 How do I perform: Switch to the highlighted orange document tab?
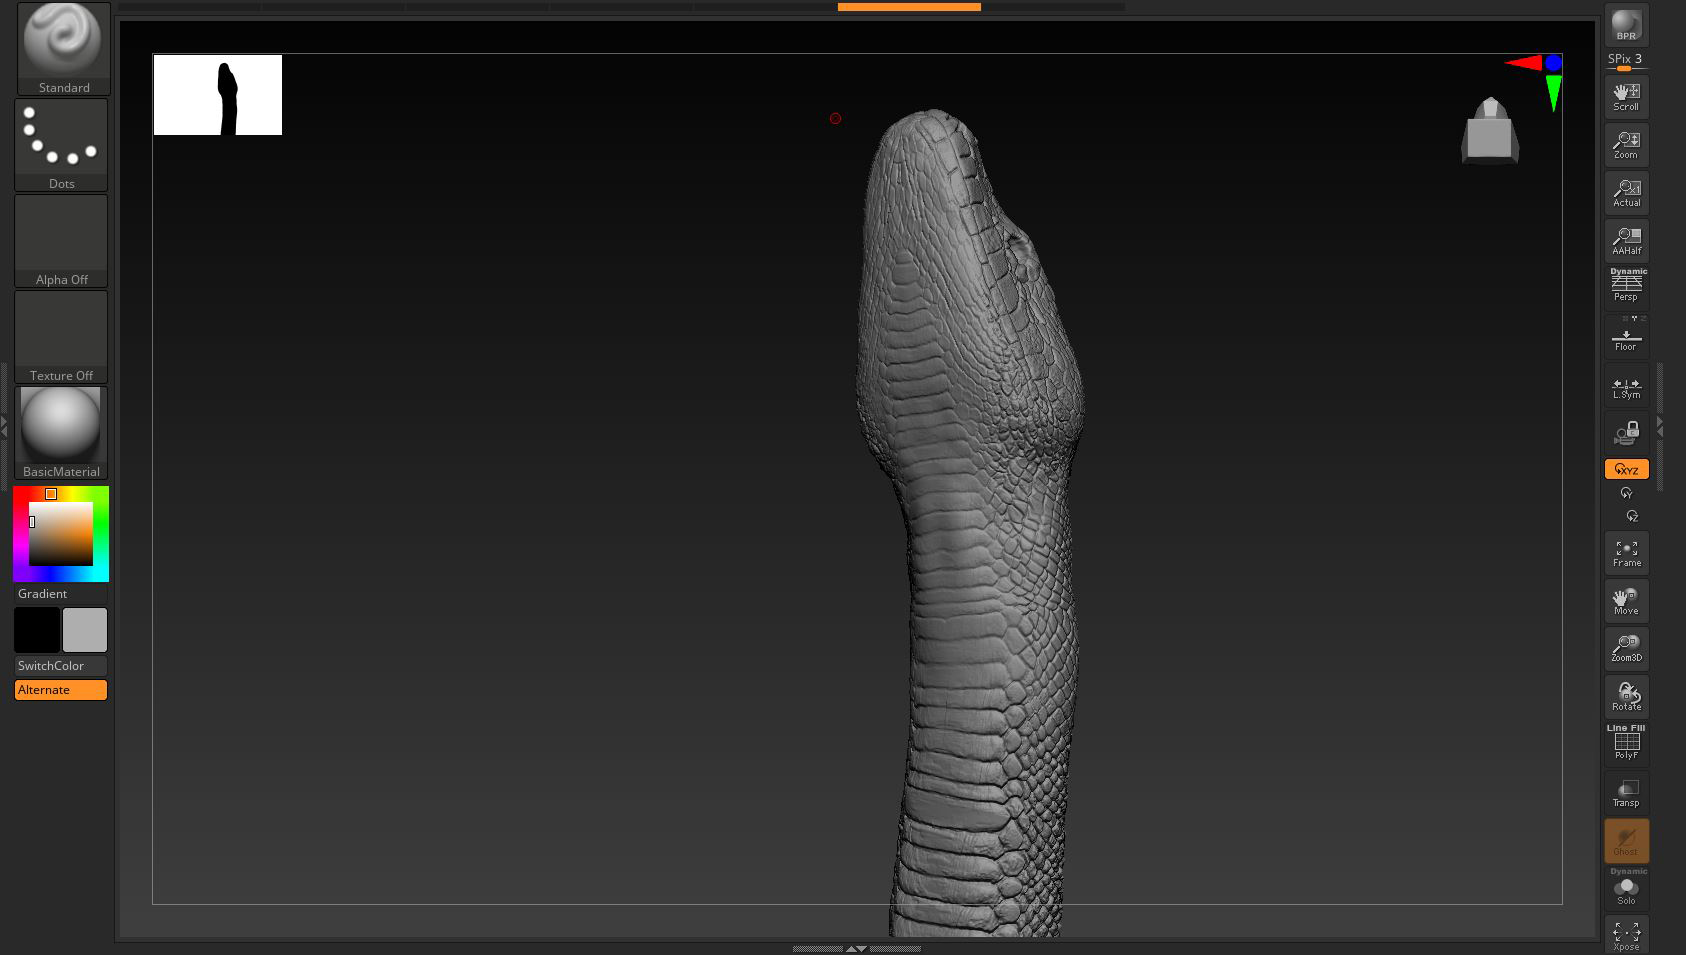coord(908,5)
